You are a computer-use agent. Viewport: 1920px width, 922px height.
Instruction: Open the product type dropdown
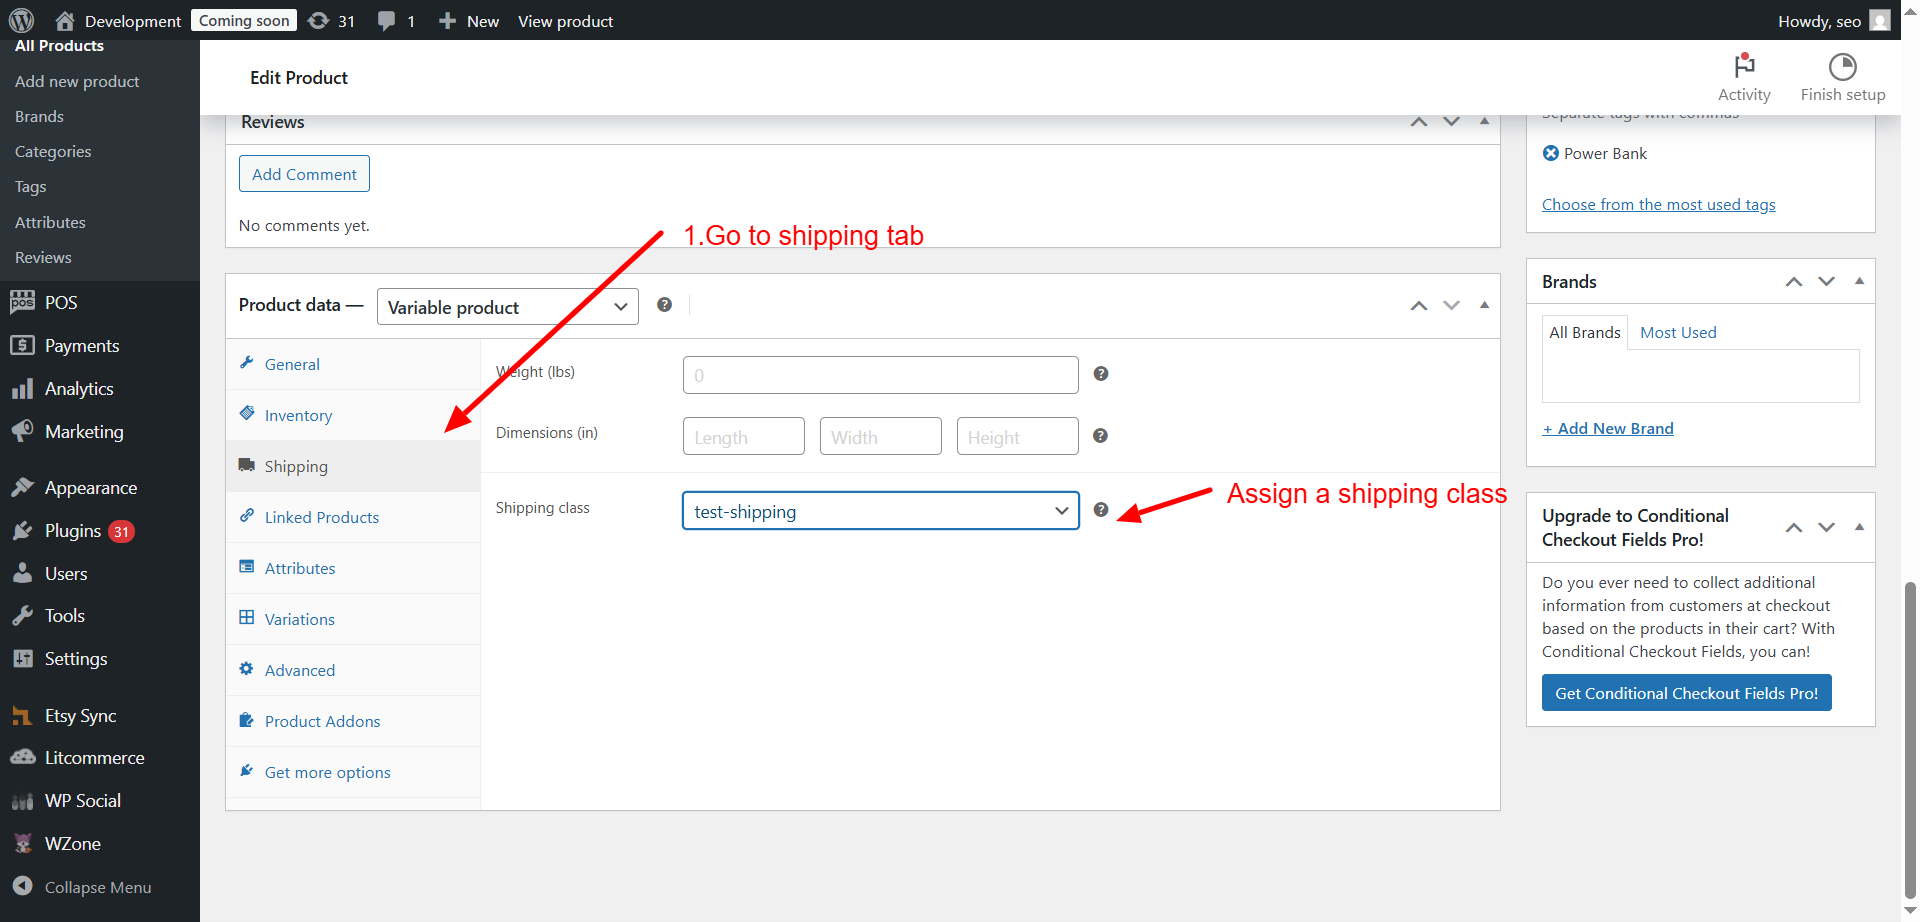coord(507,307)
